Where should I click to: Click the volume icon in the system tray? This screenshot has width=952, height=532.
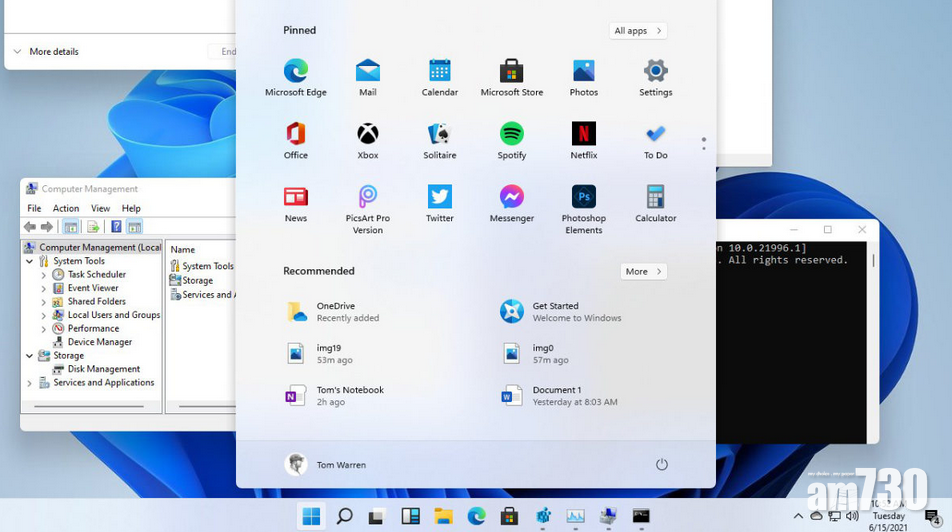[852, 516]
